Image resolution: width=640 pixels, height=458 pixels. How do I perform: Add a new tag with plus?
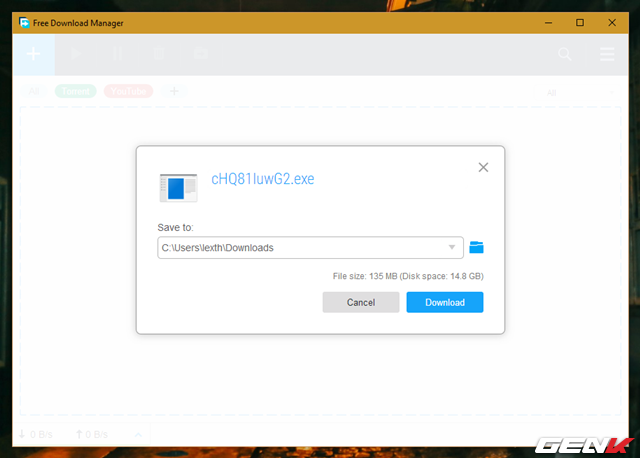pyautogui.click(x=174, y=91)
